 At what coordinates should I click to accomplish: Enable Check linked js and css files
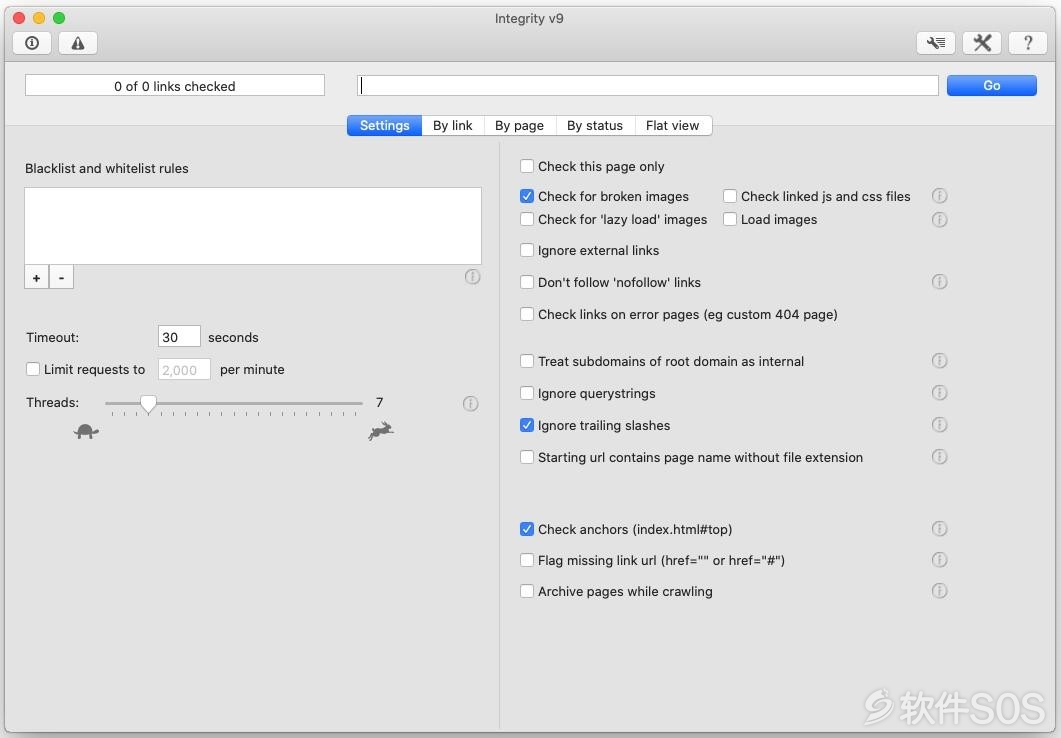tap(729, 196)
